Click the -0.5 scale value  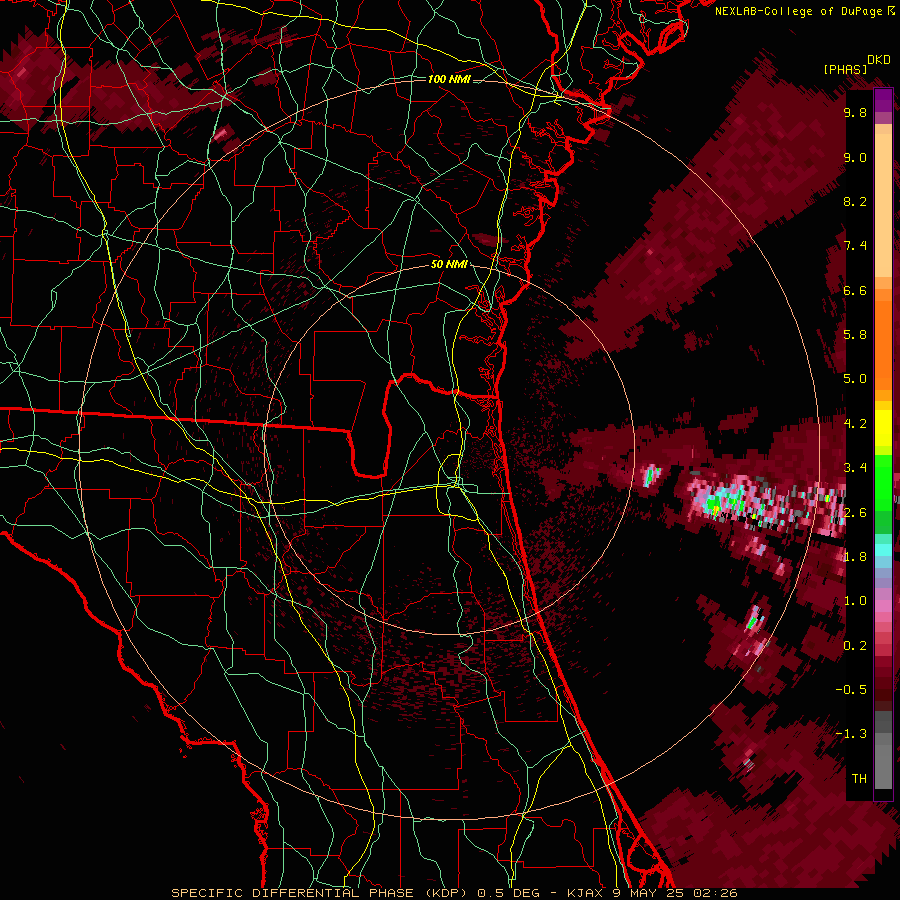coord(851,690)
